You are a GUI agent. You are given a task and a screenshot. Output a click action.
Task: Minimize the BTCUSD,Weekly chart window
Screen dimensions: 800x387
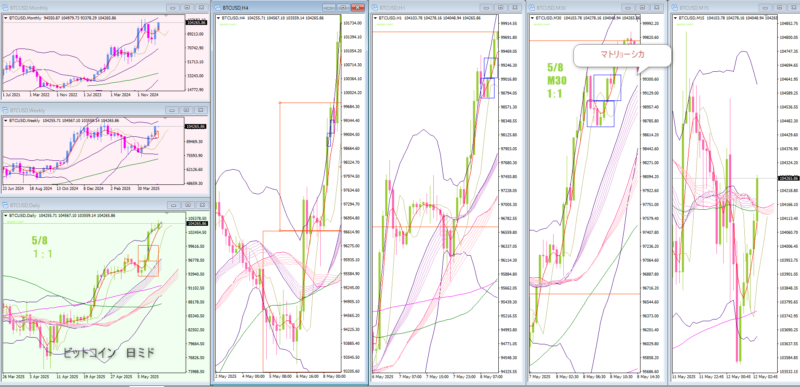pyautogui.click(x=173, y=110)
